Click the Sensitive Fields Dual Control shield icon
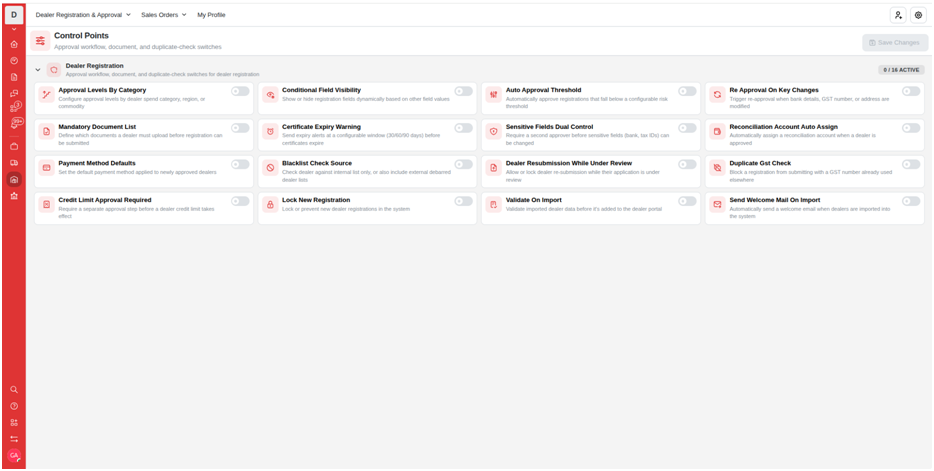The width and height of the screenshot is (934, 471). click(x=494, y=131)
